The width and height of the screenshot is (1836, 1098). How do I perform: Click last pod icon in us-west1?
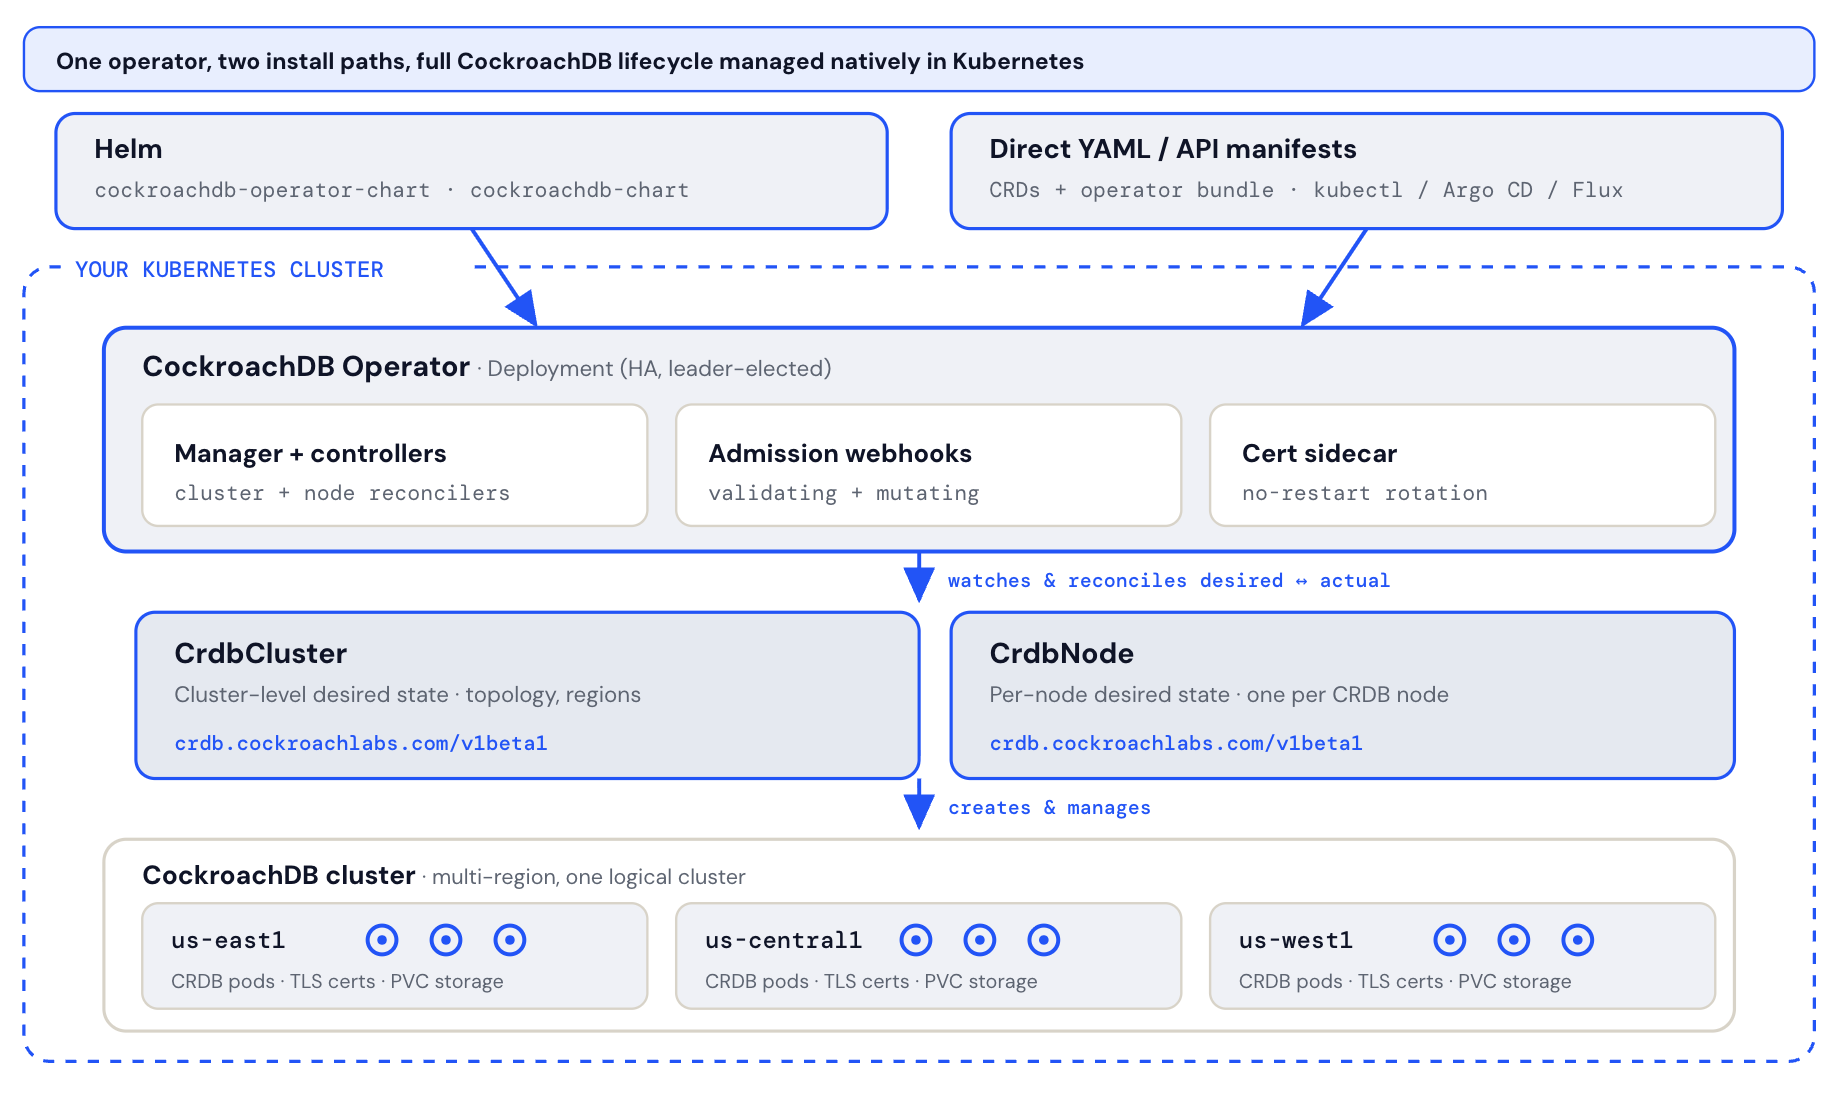(1578, 940)
